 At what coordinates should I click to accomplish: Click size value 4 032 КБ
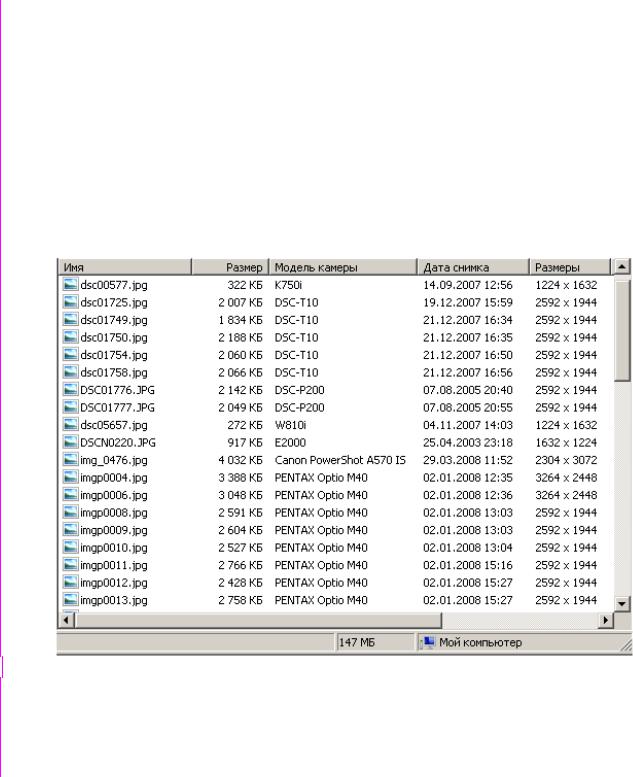[240, 460]
